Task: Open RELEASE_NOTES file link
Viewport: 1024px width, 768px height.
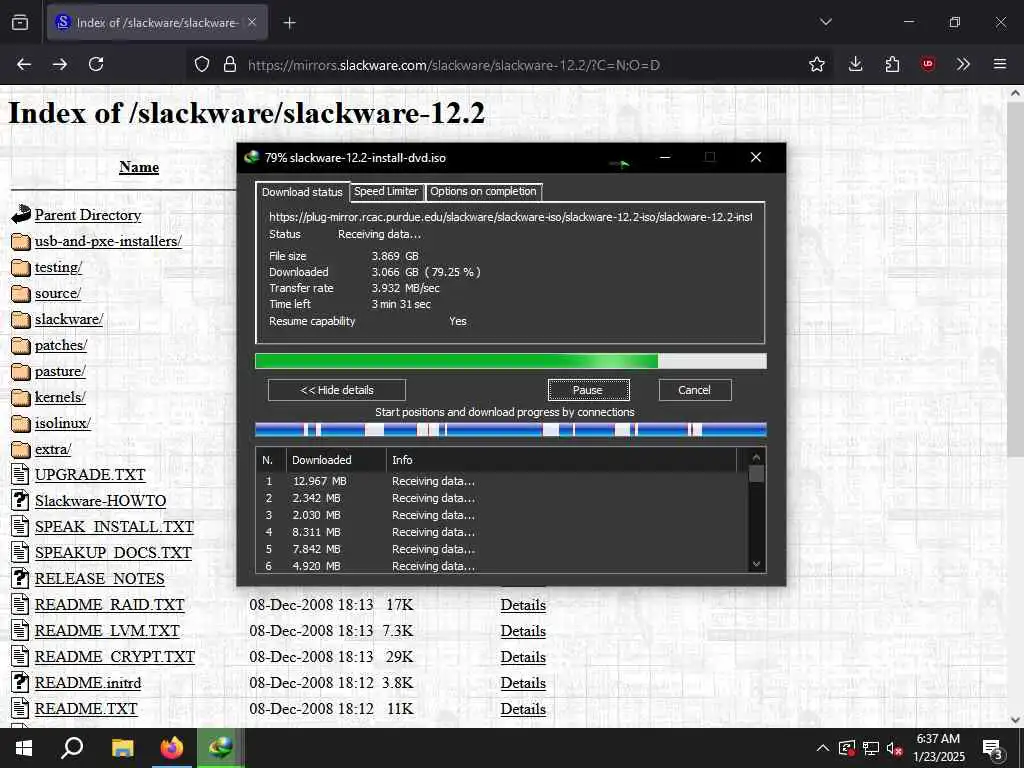Action: tap(100, 579)
